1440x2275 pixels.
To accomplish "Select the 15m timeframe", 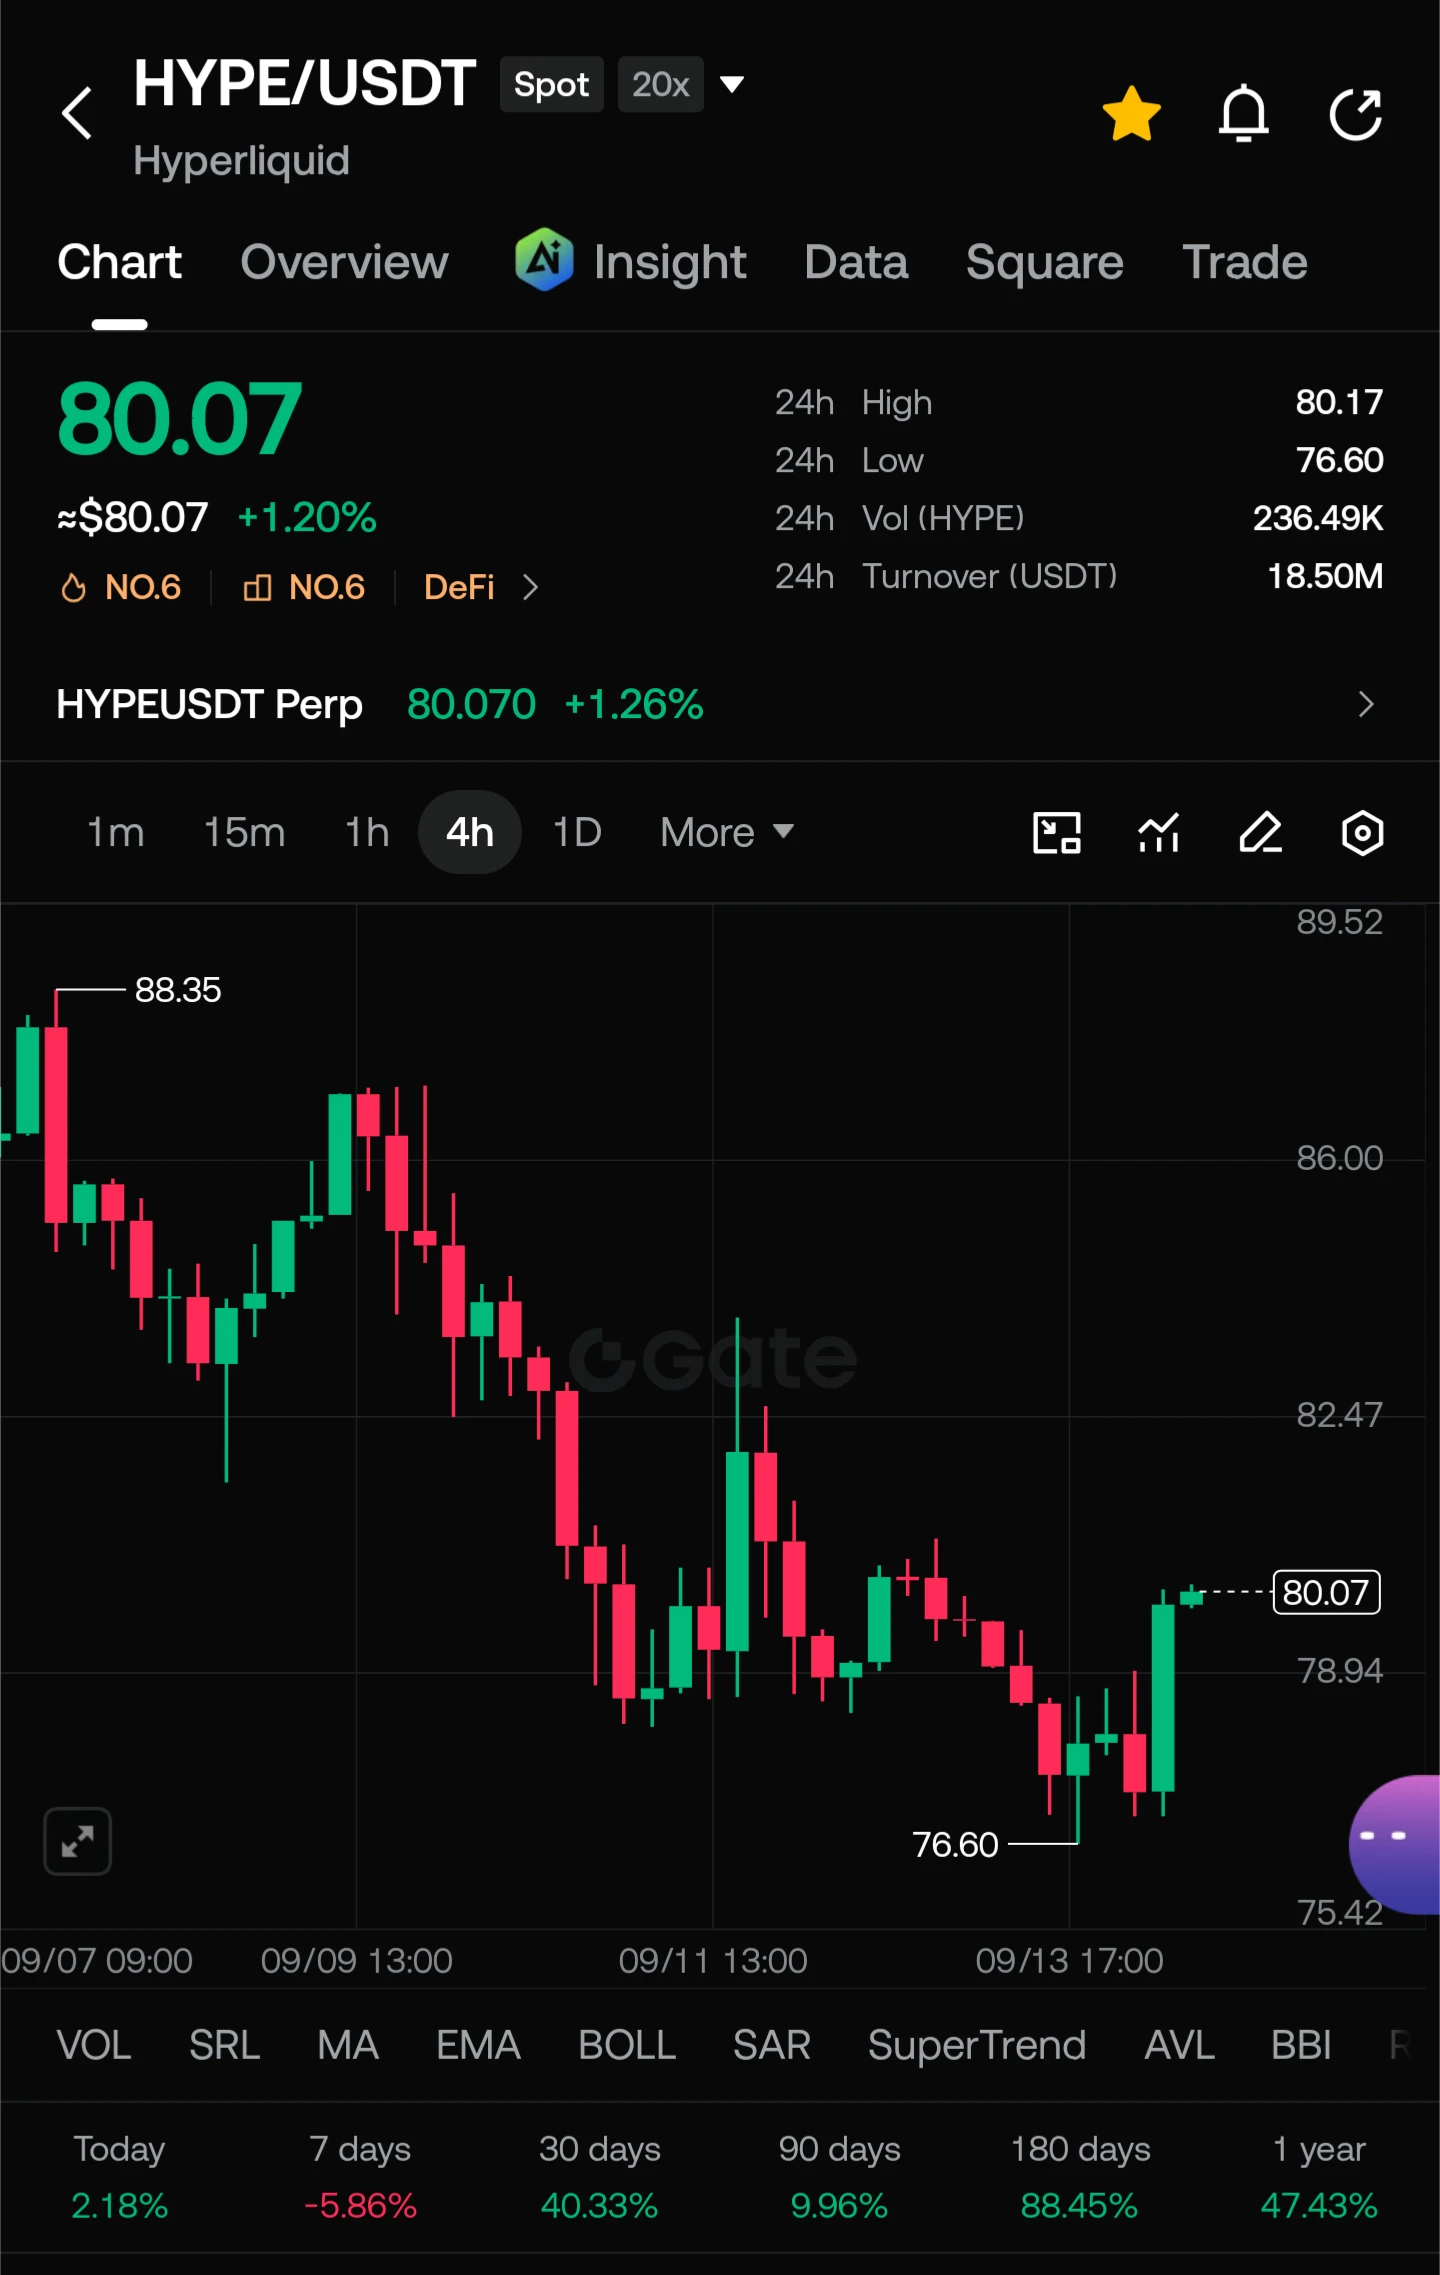I will pos(245,832).
